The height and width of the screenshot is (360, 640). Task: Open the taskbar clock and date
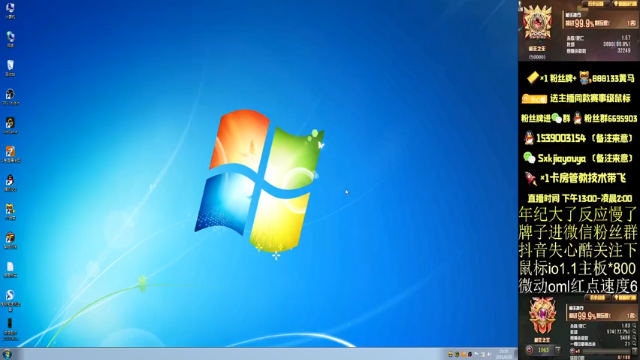pyautogui.click(x=504, y=354)
